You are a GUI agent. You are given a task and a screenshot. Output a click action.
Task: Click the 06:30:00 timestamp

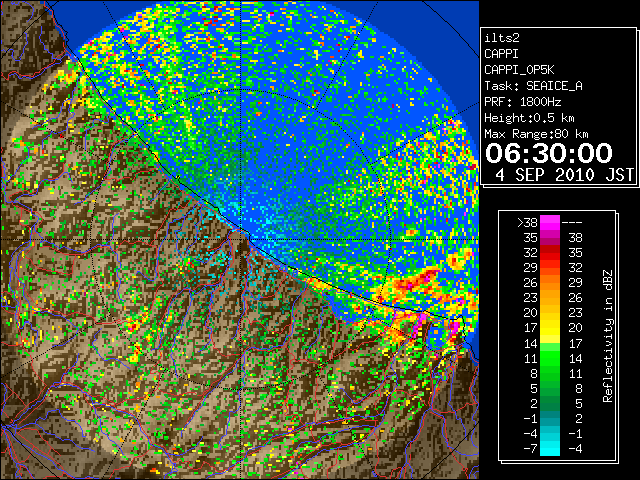pyautogui.click(x=549, y=153)
